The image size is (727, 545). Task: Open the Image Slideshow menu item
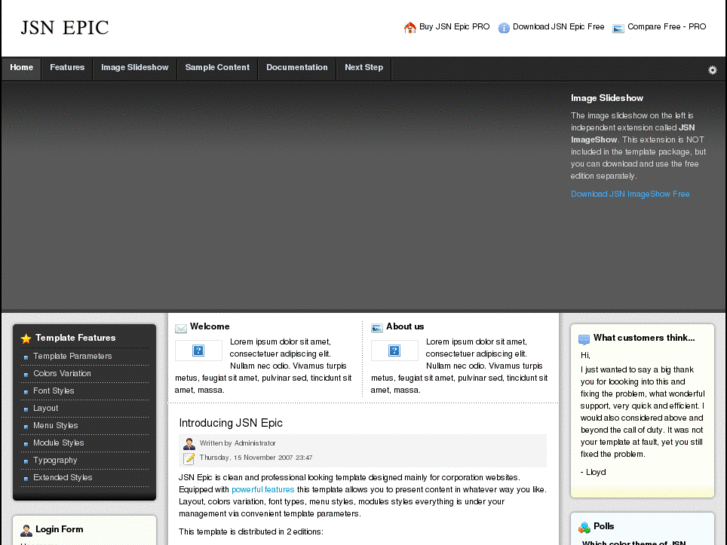[x=135, y=68]
